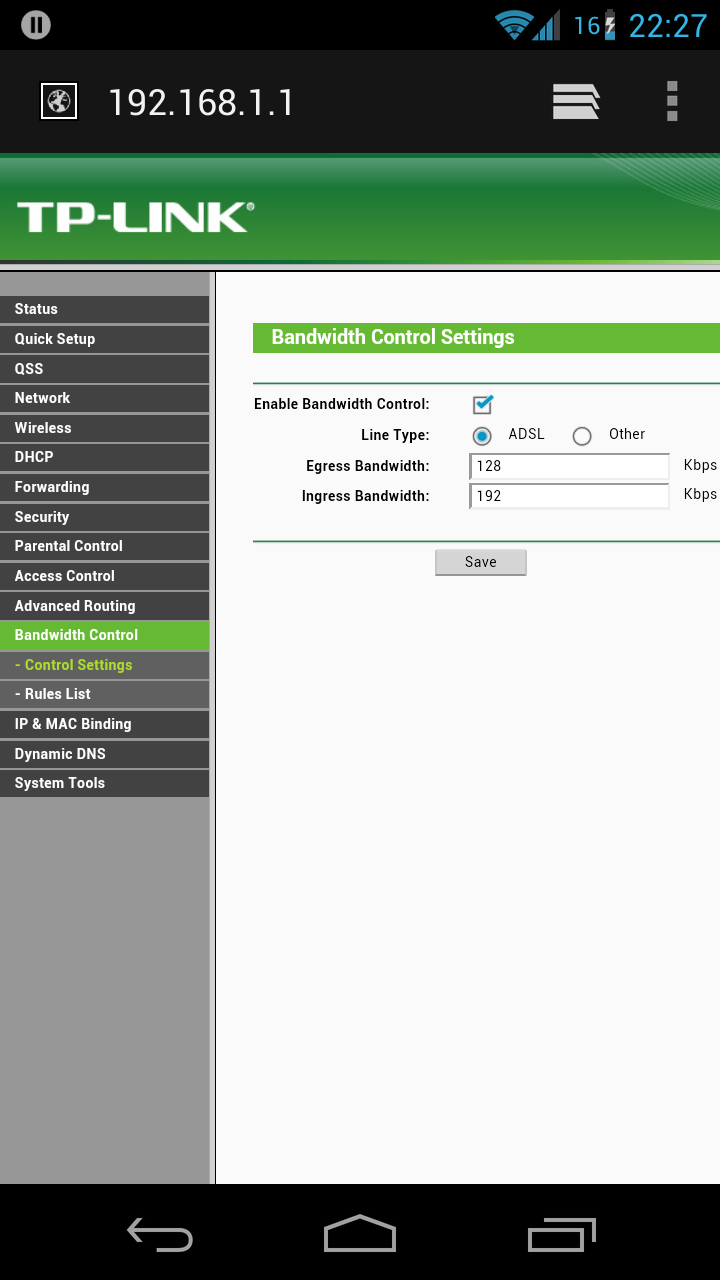Save the bandwidth control settings

tap(480, 562)
